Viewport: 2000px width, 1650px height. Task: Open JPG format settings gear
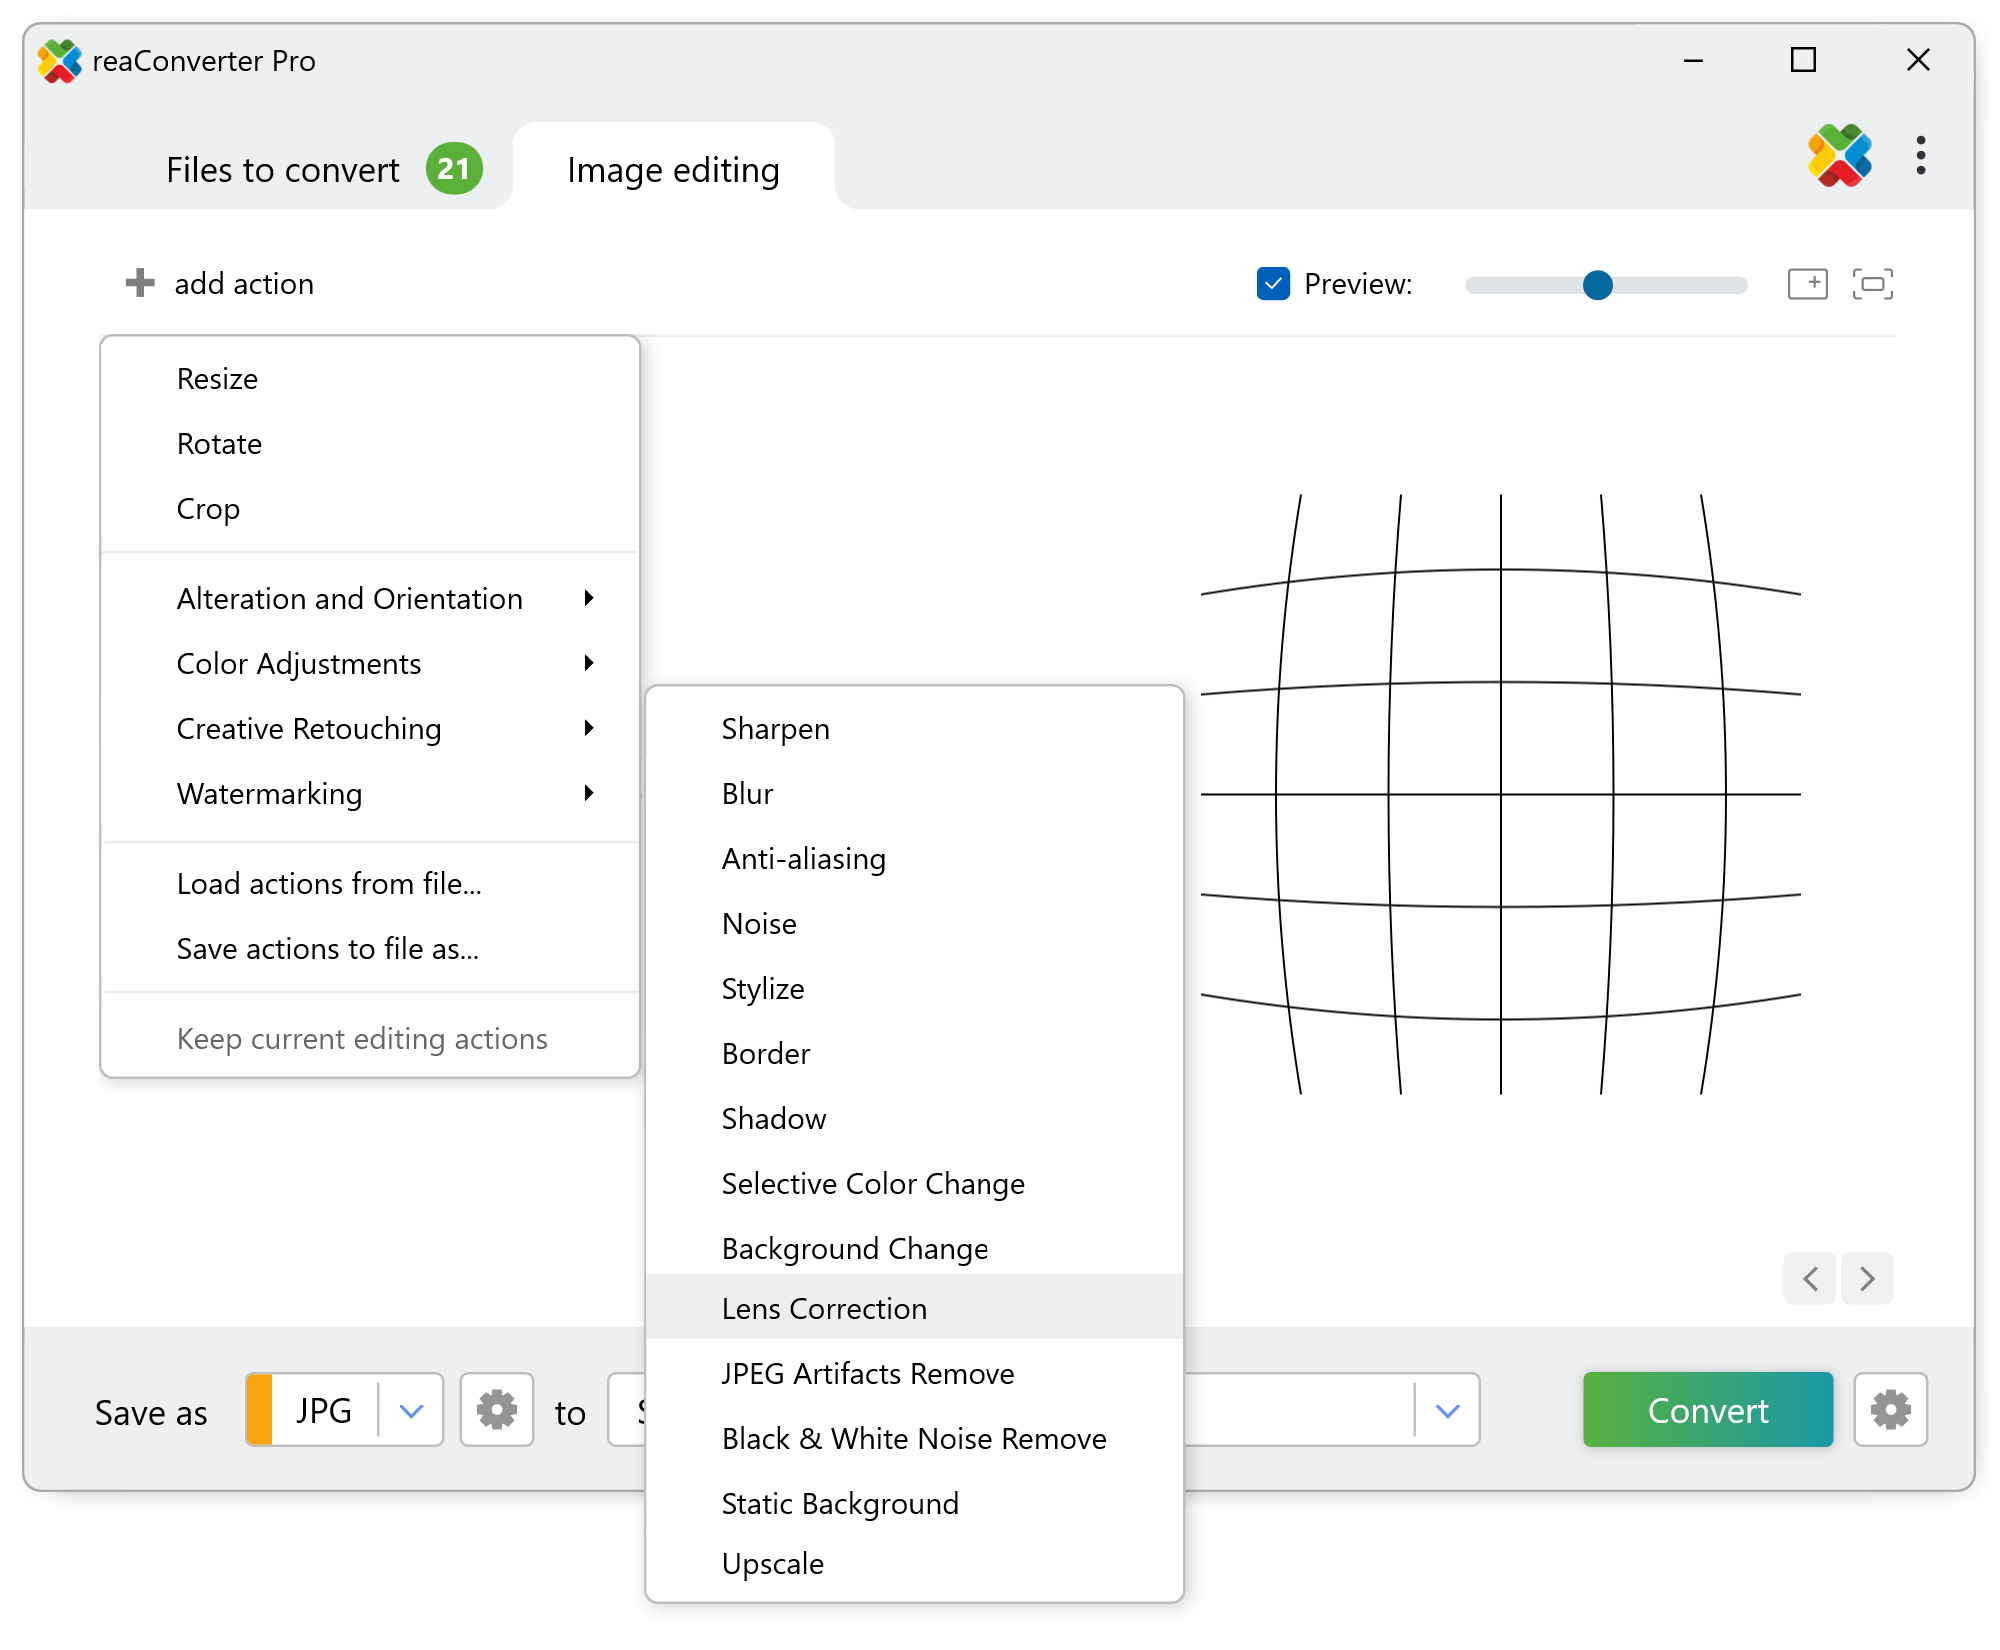click(496, 1410)
